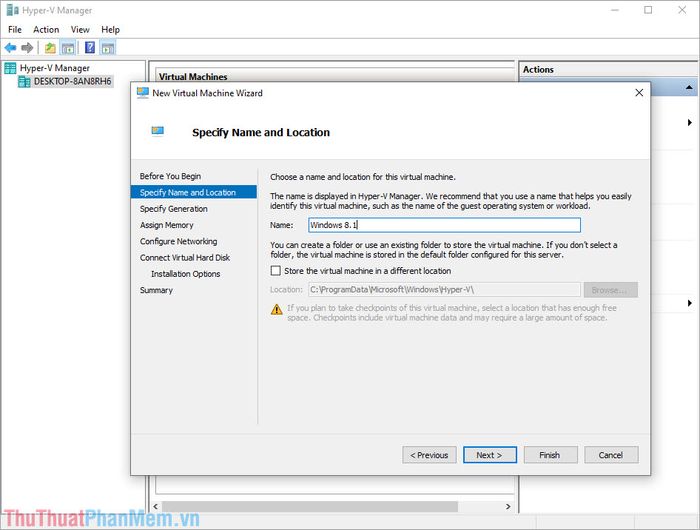Image resolution: width=700 pixels, height=530 pixels.
Task: Click the Next button in the wizard
Action: pos(490,455)
